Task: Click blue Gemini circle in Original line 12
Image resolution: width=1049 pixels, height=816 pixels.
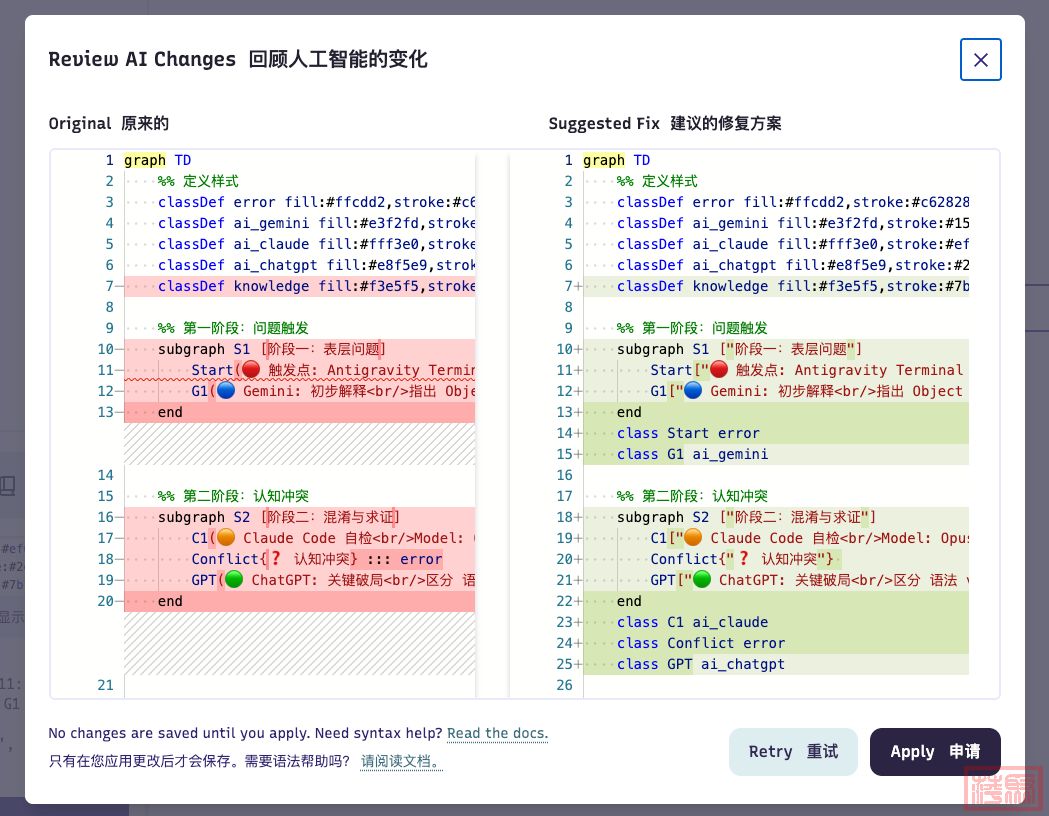Action: click(226, 391)
